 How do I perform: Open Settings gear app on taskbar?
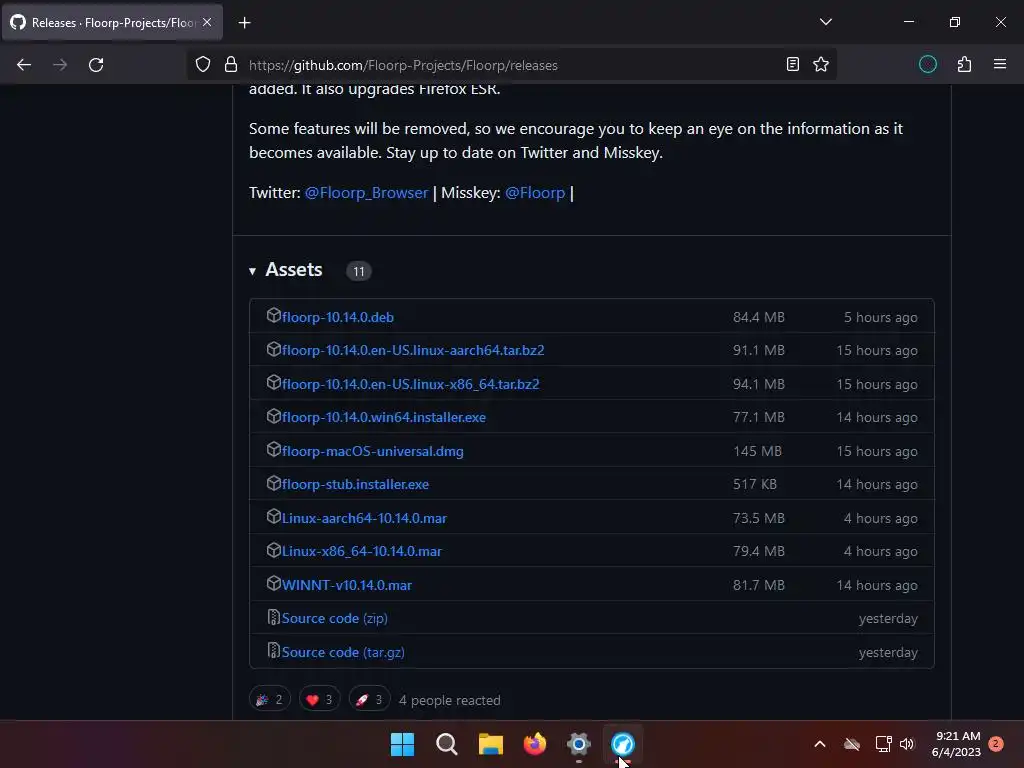(579, 744)
